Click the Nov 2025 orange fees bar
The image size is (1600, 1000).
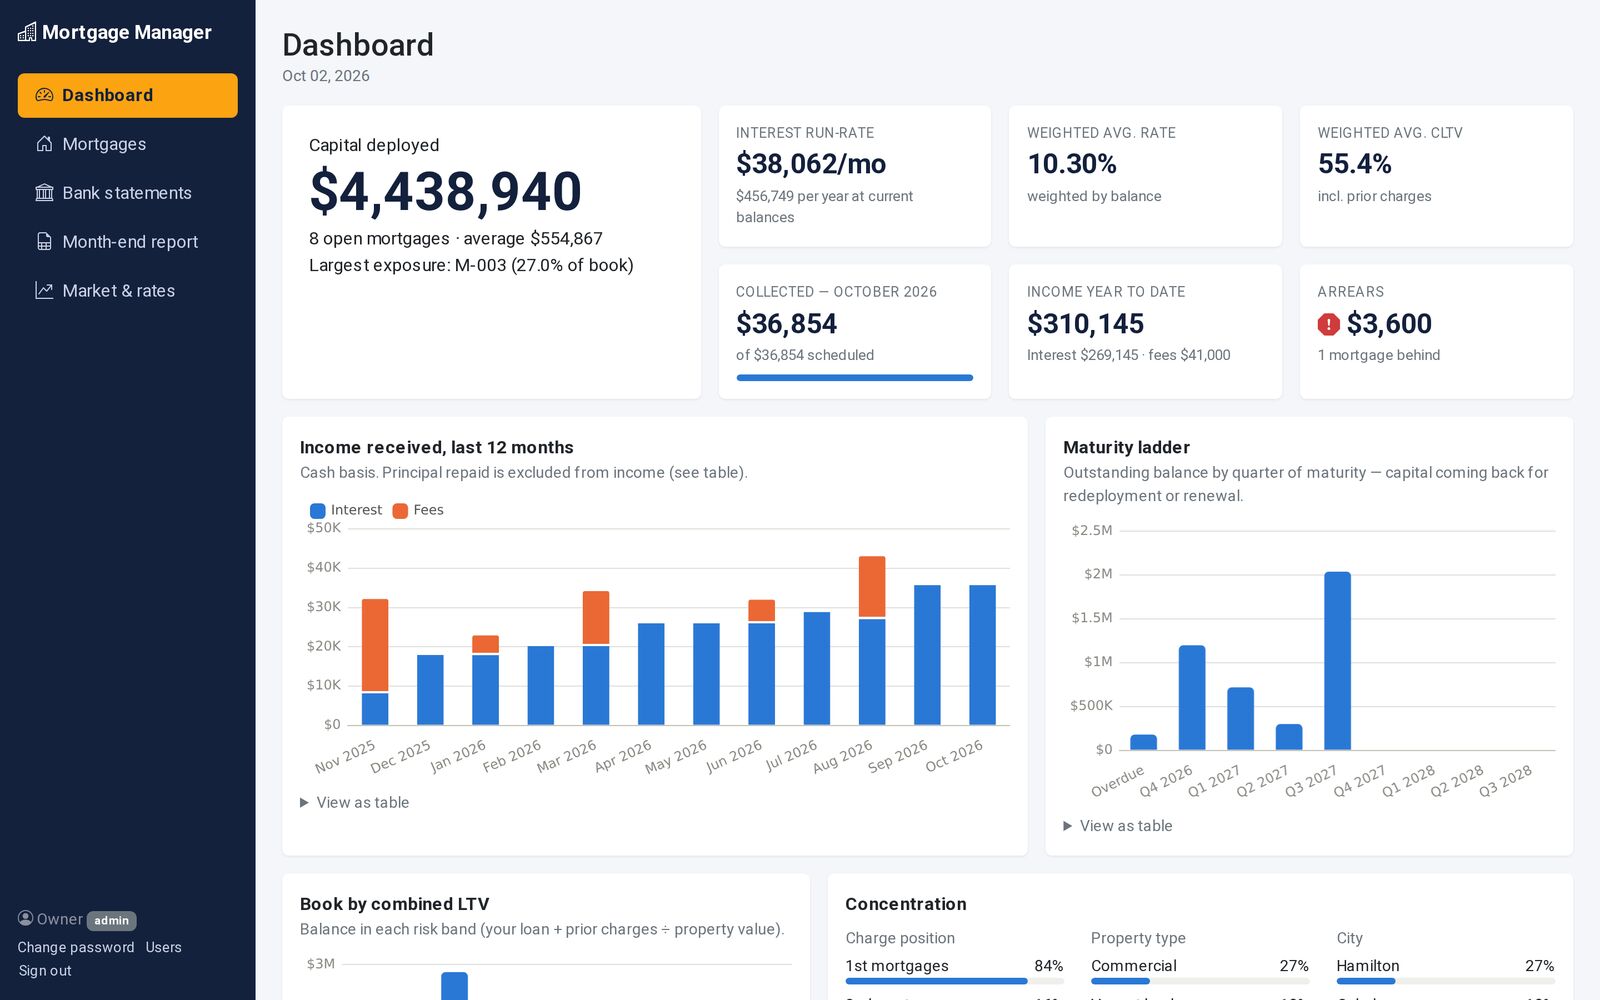pos(375,645)
